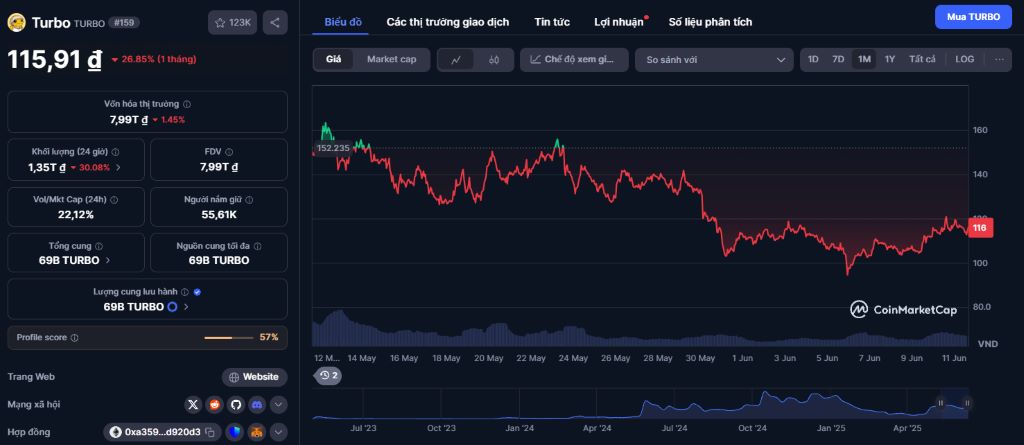
Task: Click the Profile score 57% bar
Action: [229, 338]
